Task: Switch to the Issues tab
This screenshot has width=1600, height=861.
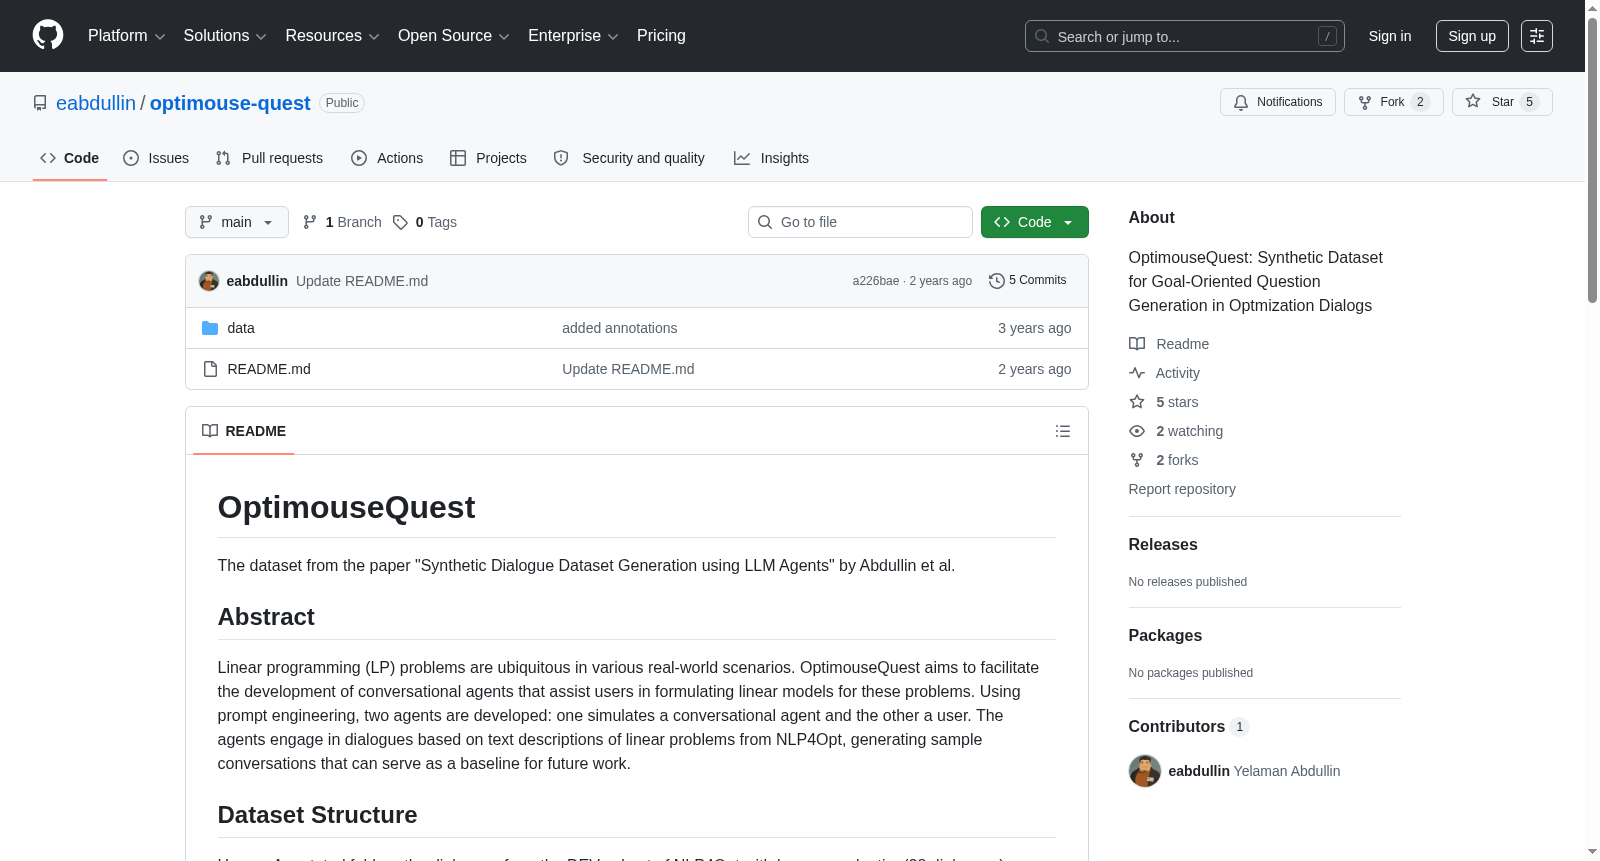Action: [x=156, y=158]
